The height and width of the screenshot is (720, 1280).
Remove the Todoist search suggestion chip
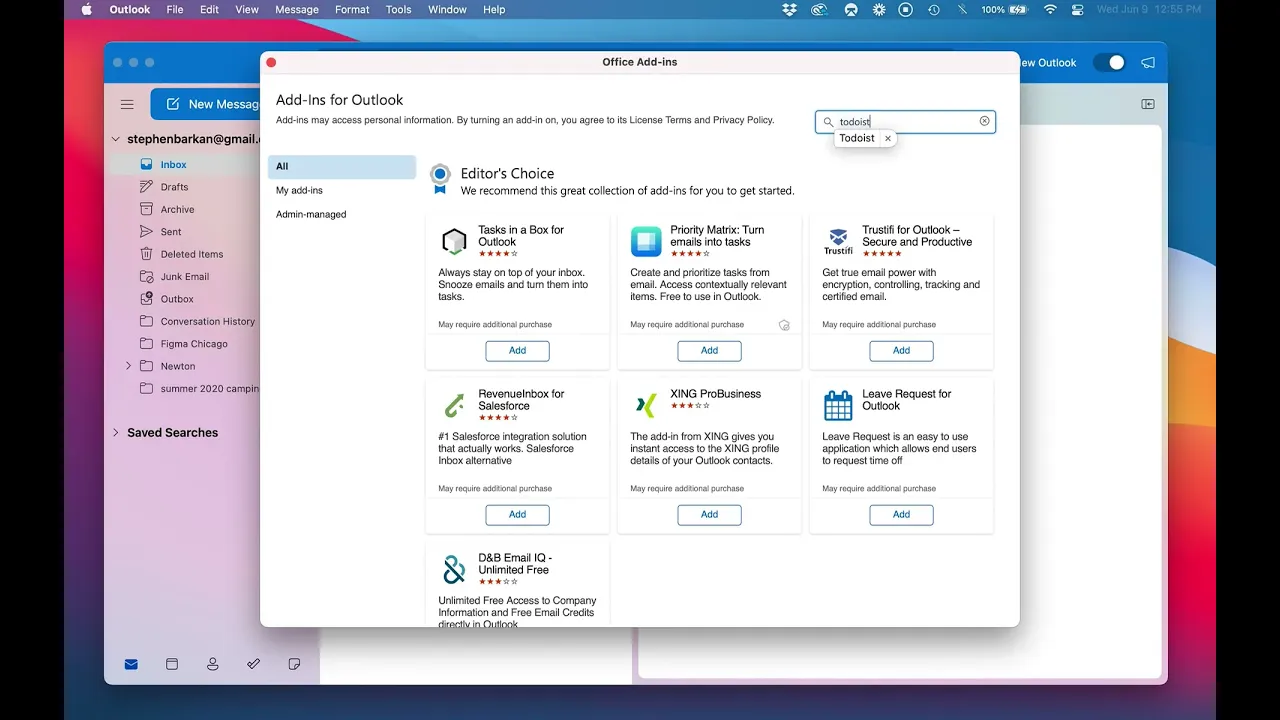(x=887, y=139)
